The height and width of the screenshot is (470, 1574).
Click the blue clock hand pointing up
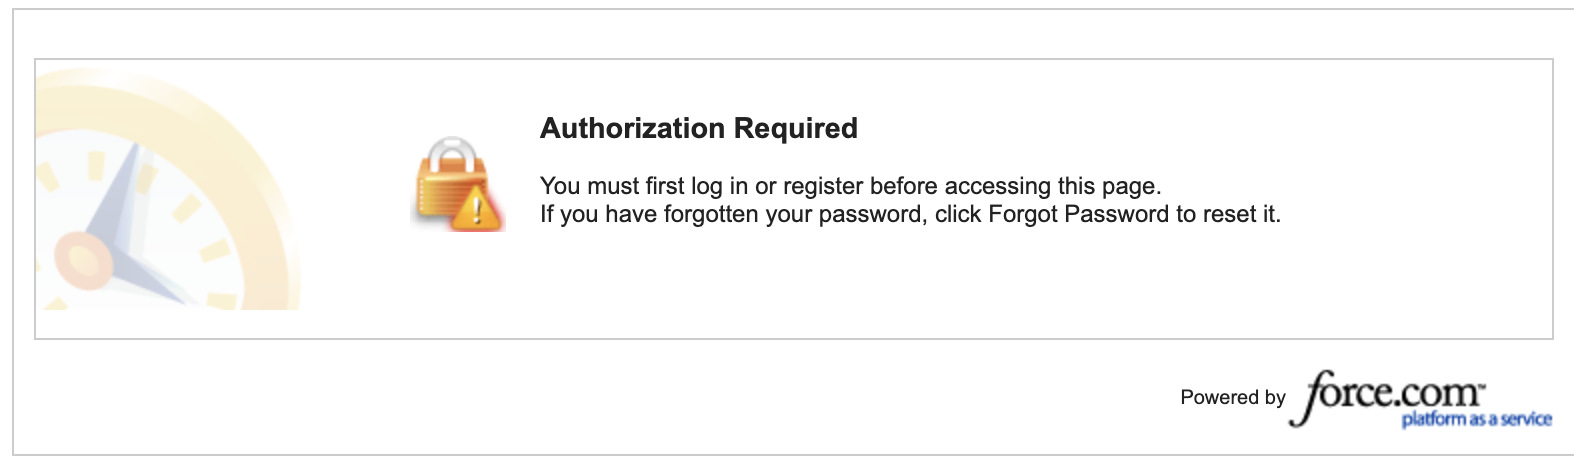[122, 195]
